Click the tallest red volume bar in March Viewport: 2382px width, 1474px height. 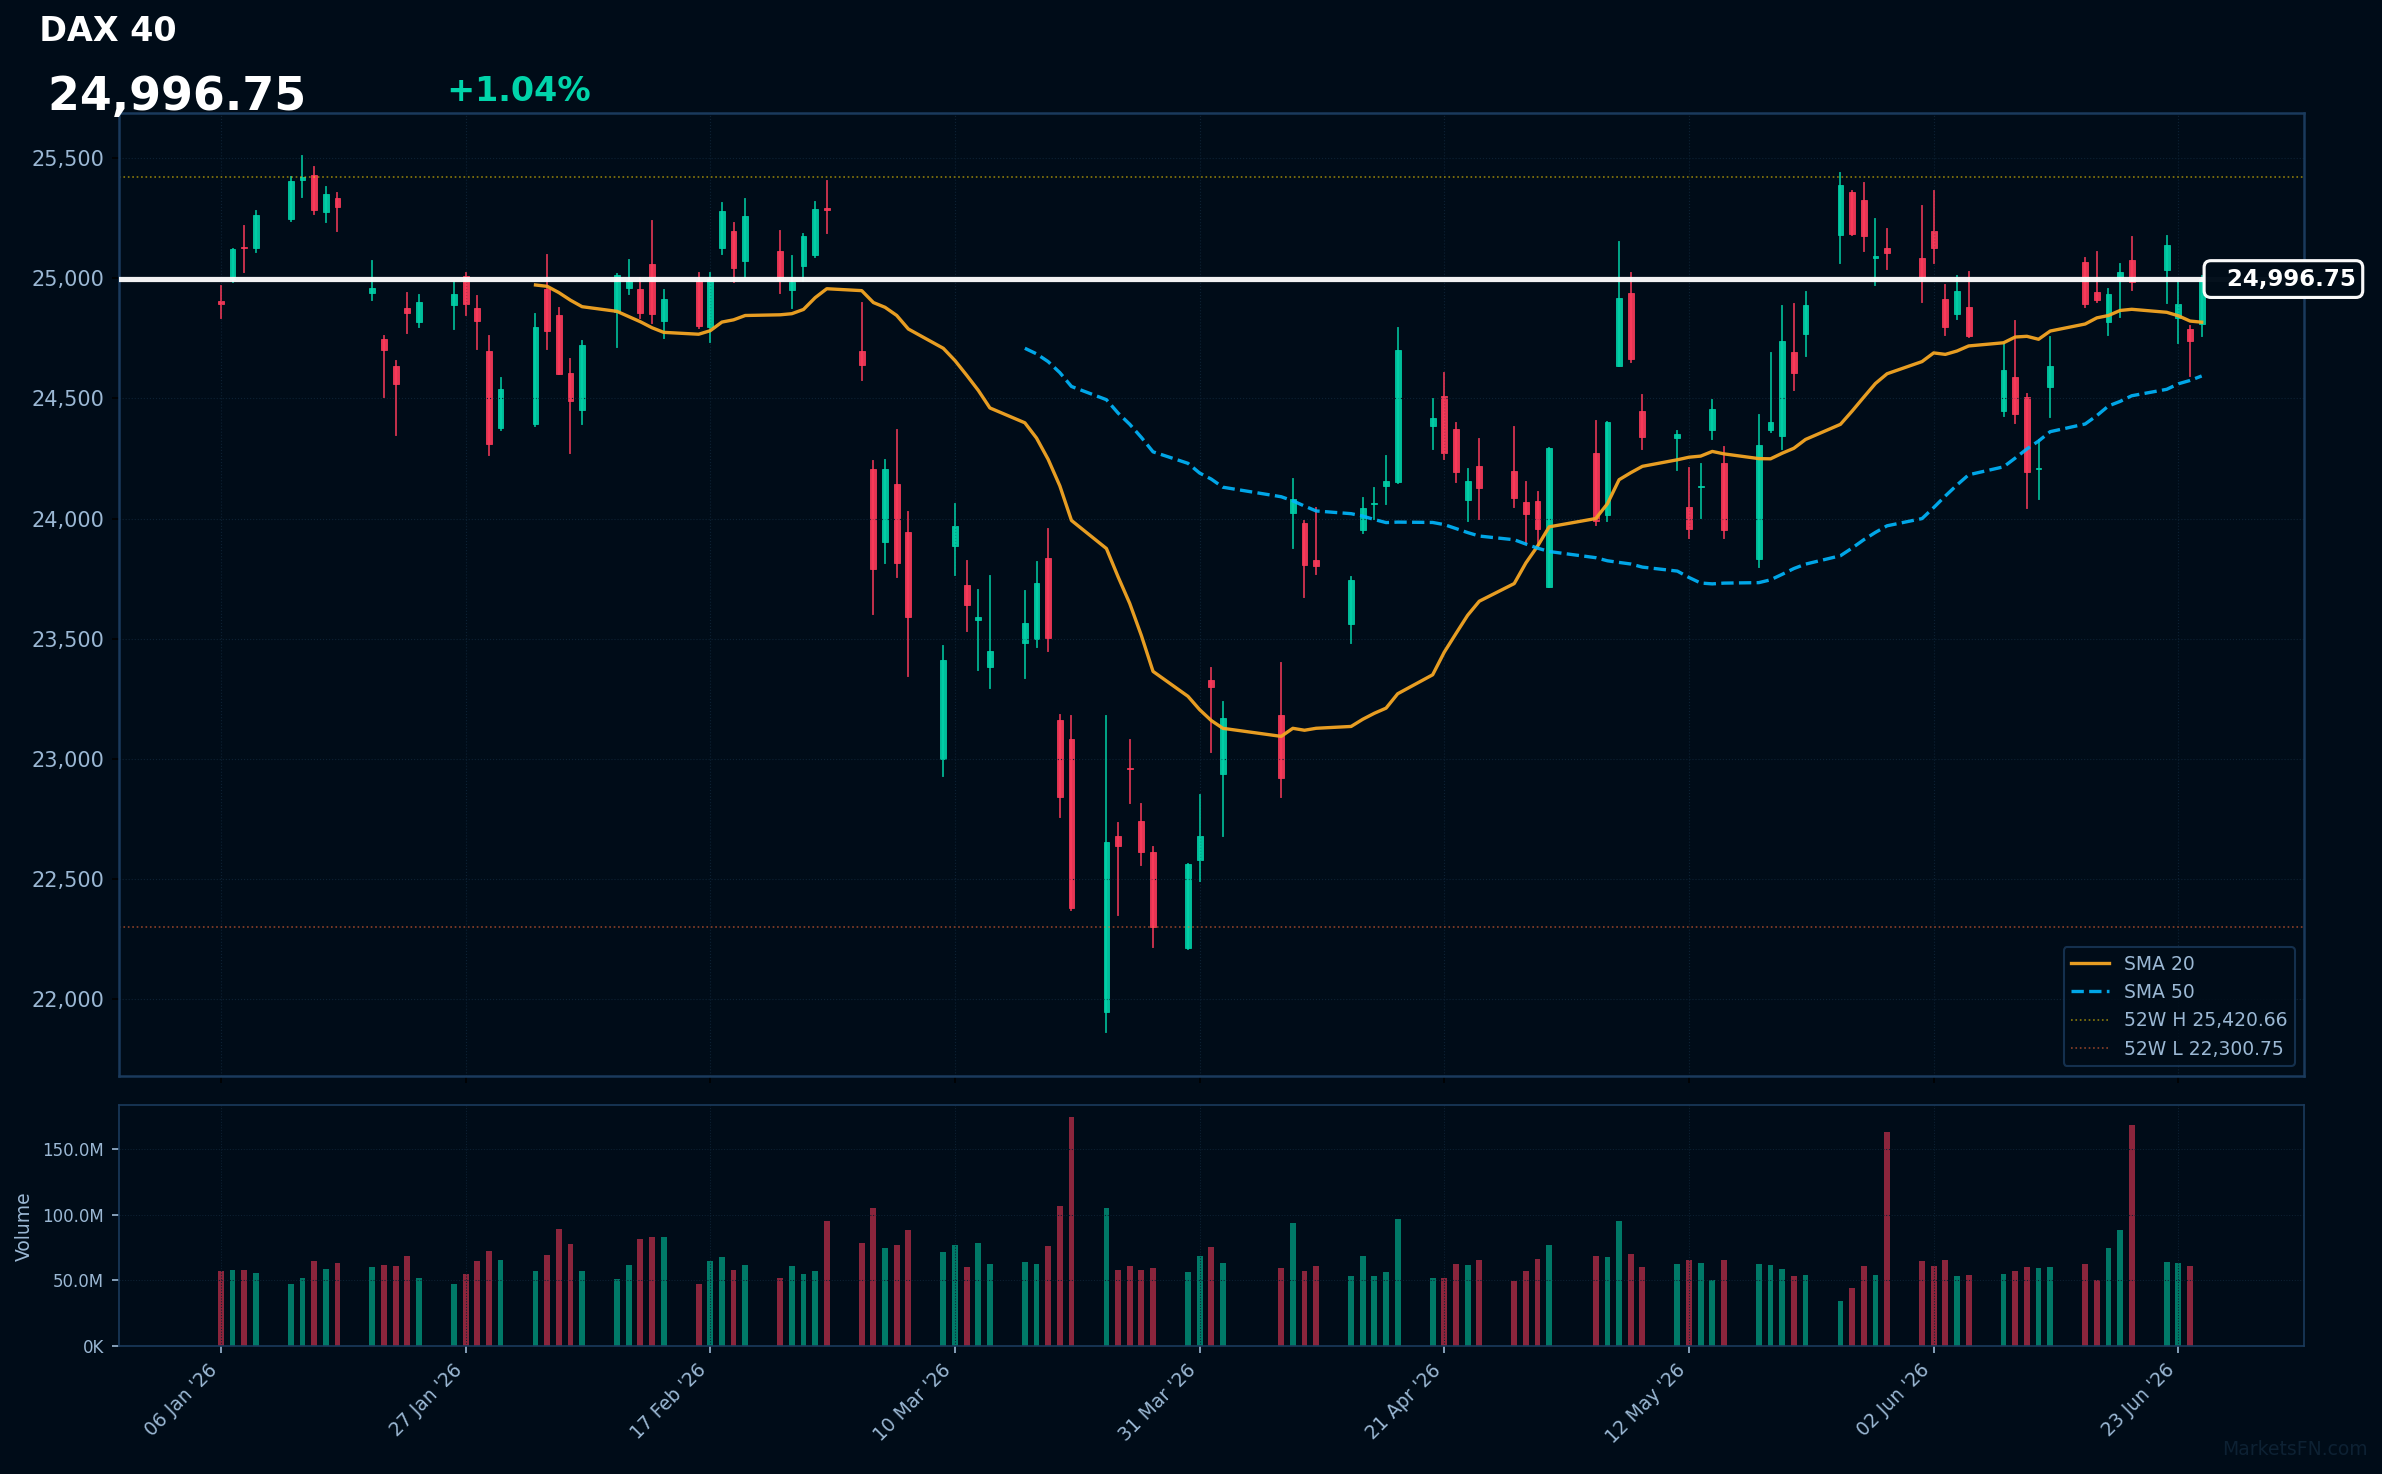1071,1231
